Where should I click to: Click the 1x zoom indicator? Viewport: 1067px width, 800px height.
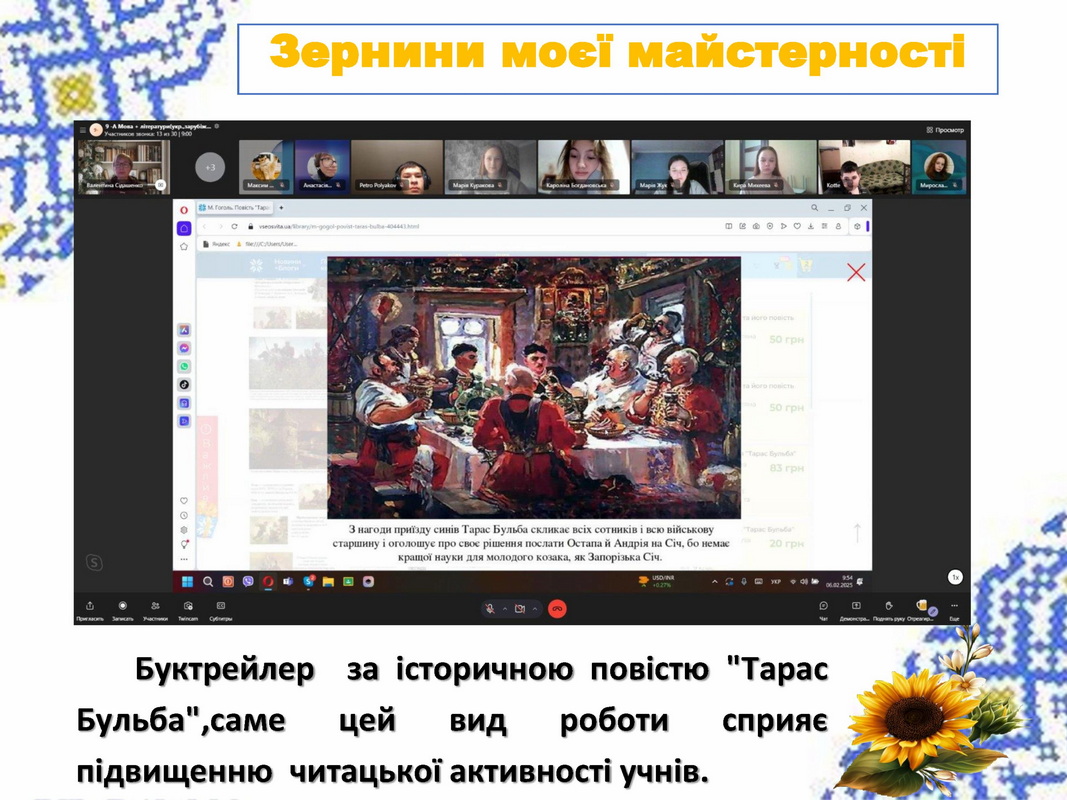tap(955, 577)
